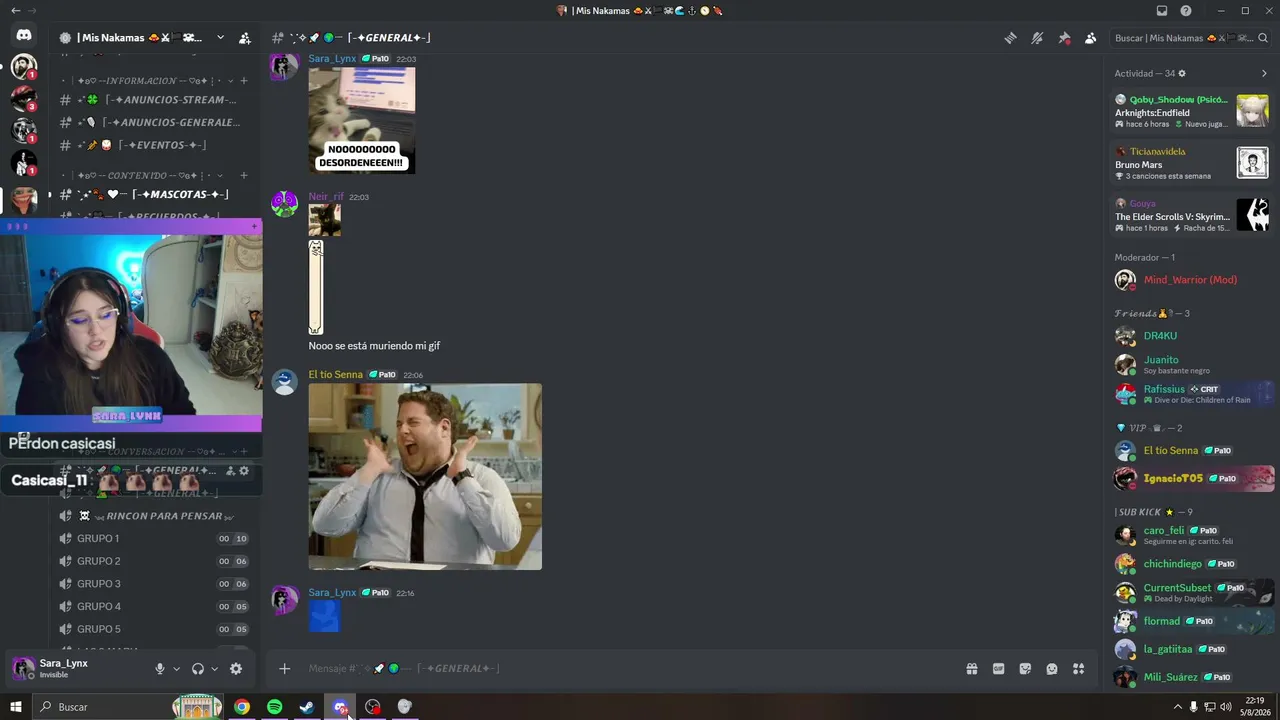This screenshot has width=1280, height=720.
Task: Join GRUPO 3 voice channel
Action: (x=155, y=584)
